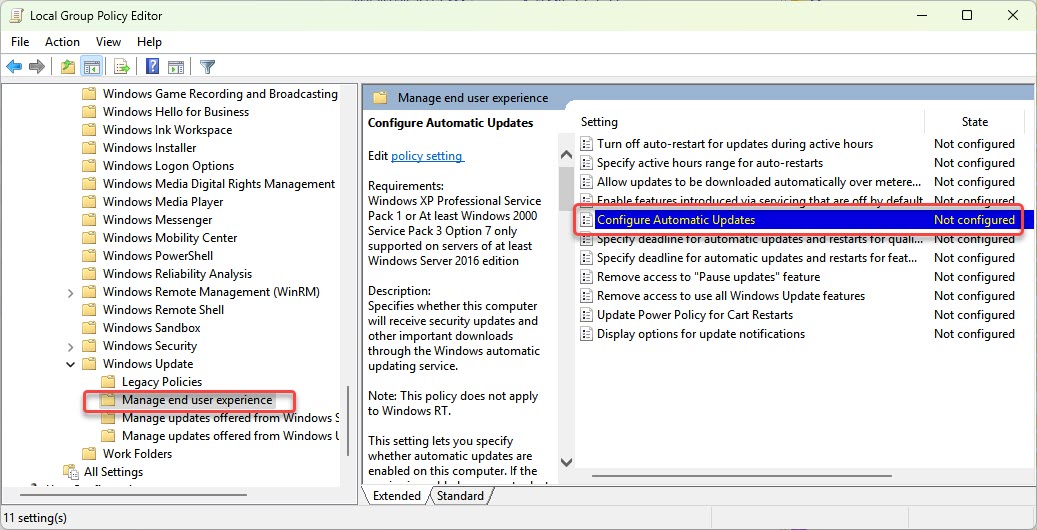The height and width of the screenshot is (530, 1037).
Task: Sort by the State column header
Action: [x=974, y=122]
